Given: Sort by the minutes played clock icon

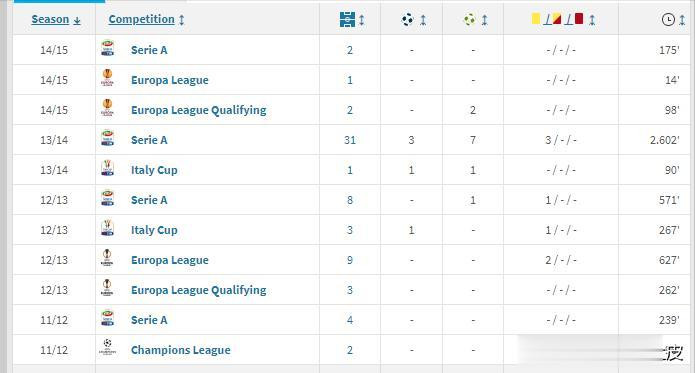Looking at the screenshot, I should (x=668, y=19).
